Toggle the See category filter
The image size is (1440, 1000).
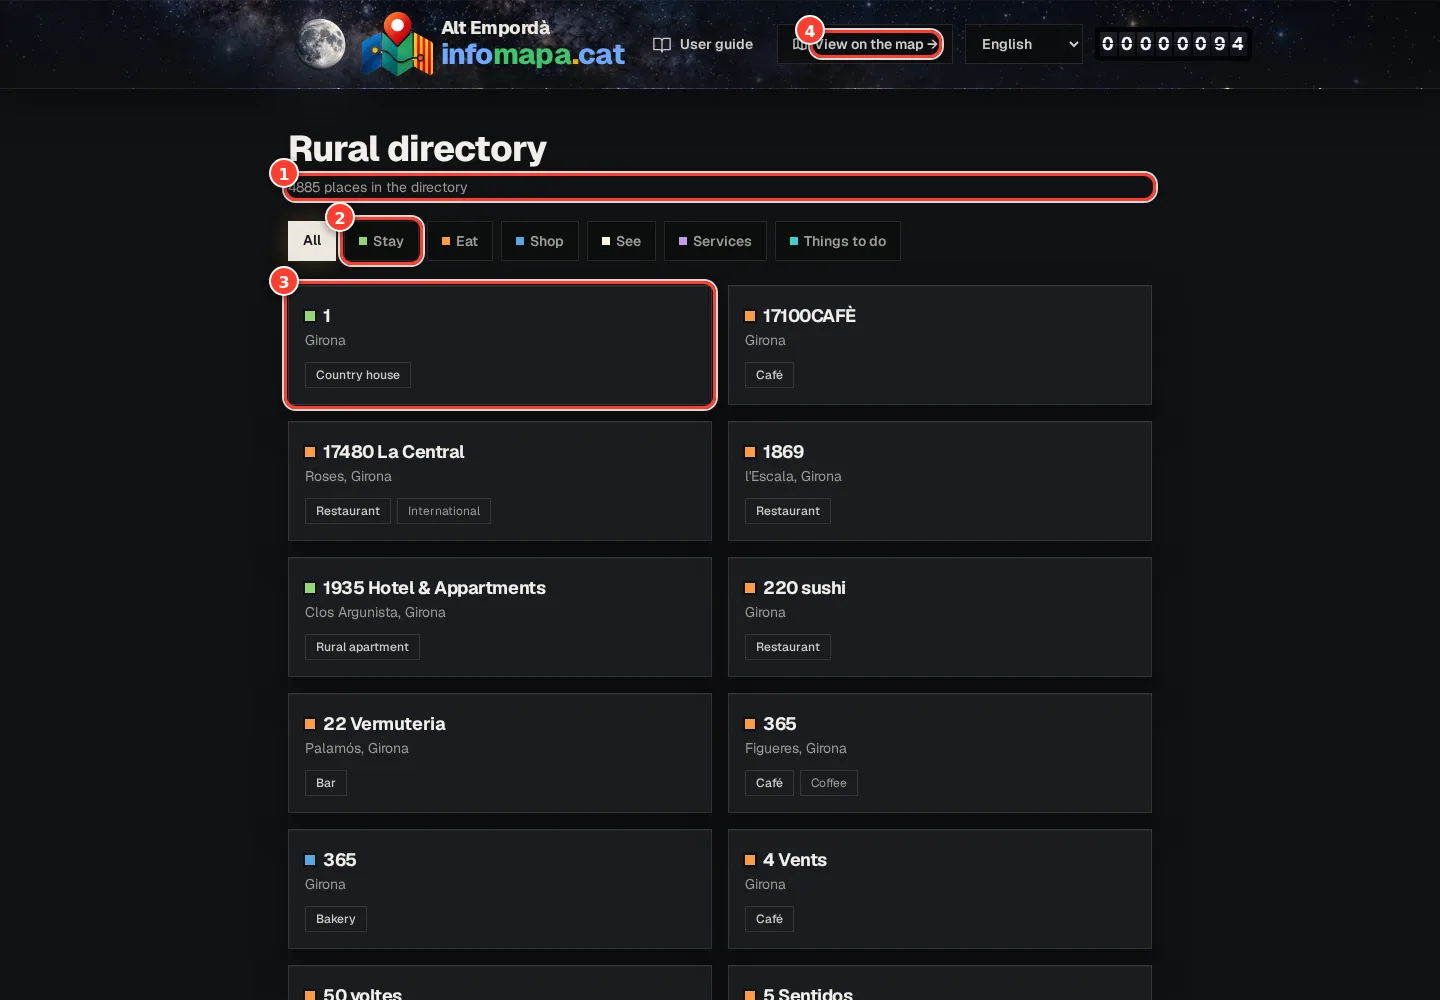[x=621, y=241]
